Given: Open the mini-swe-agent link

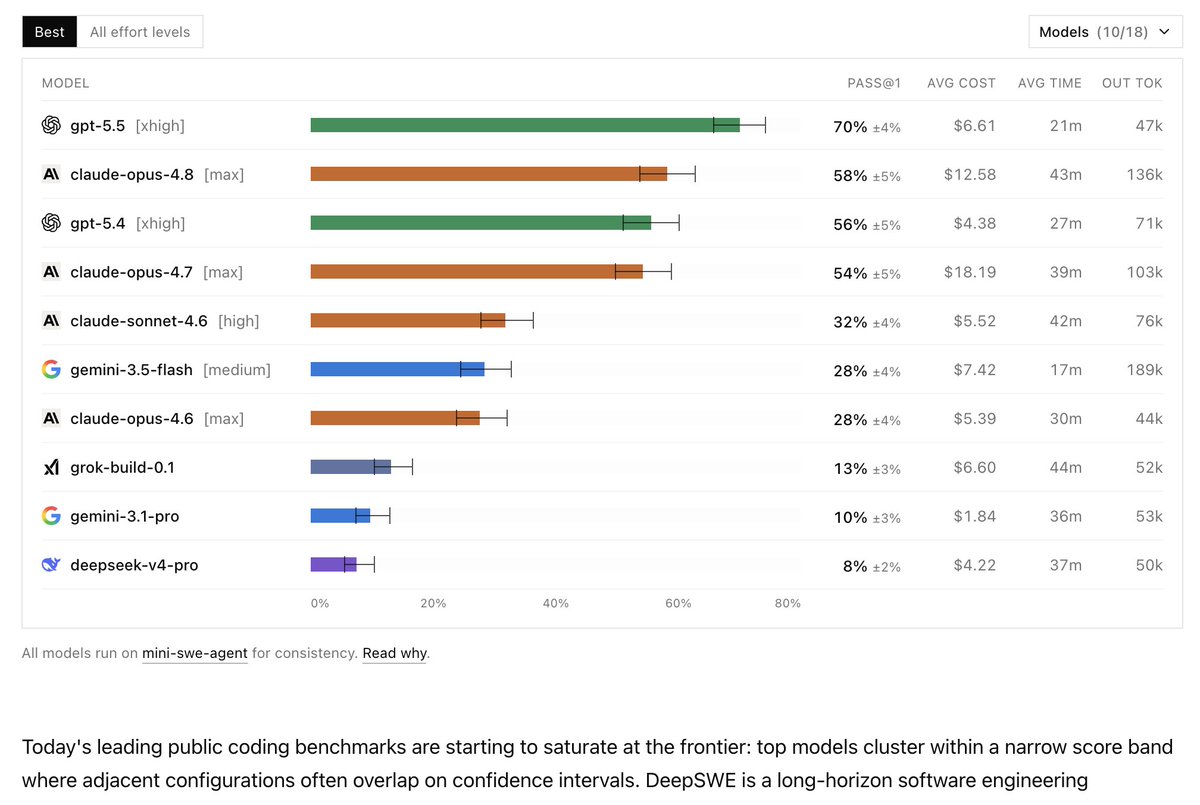Looking at the screenshot, I should [195, 653].
